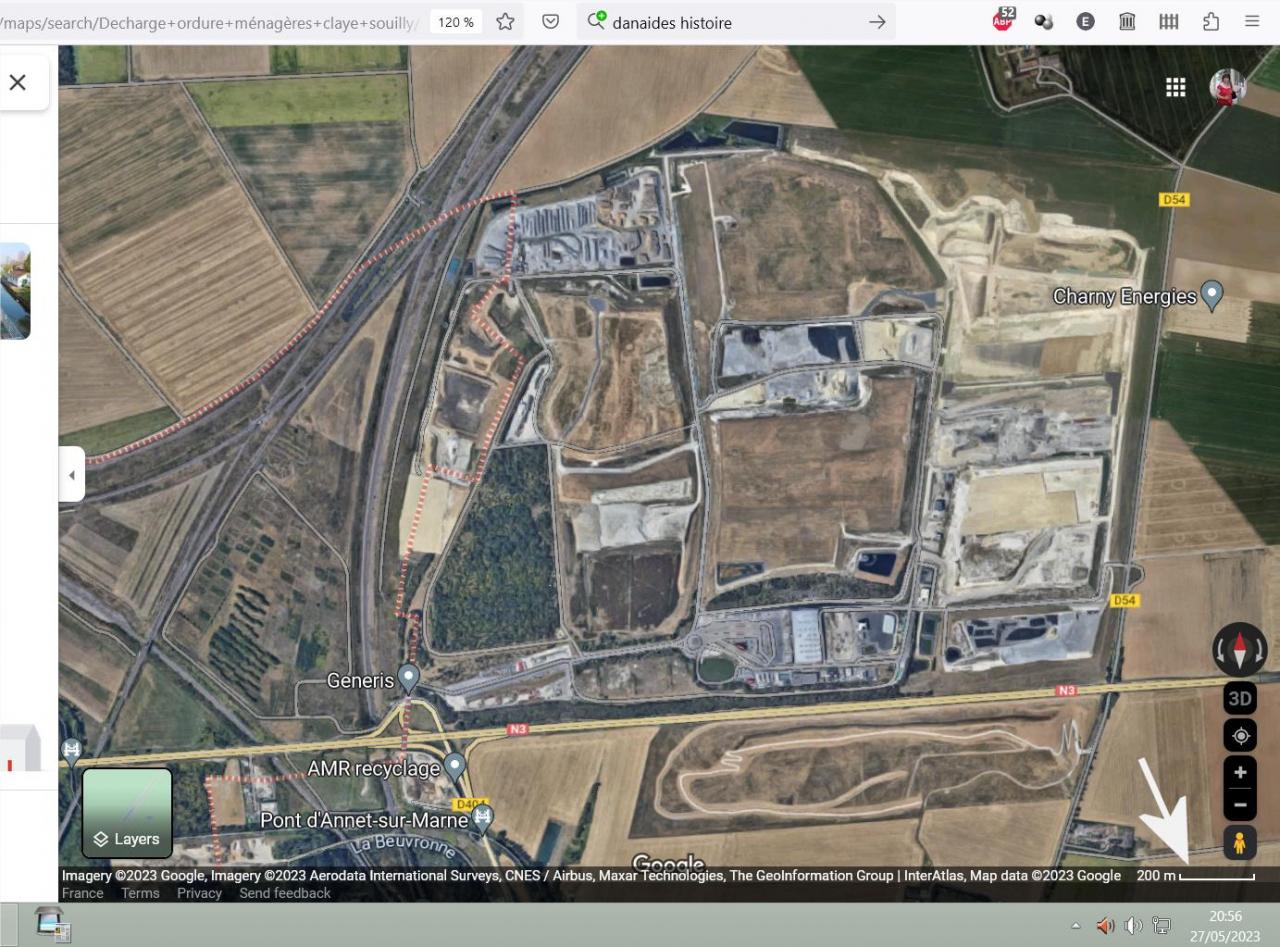Open the Adblock Plus extension icon
This screenshot has width=1280, height=947.
(x=1003, y=20)
